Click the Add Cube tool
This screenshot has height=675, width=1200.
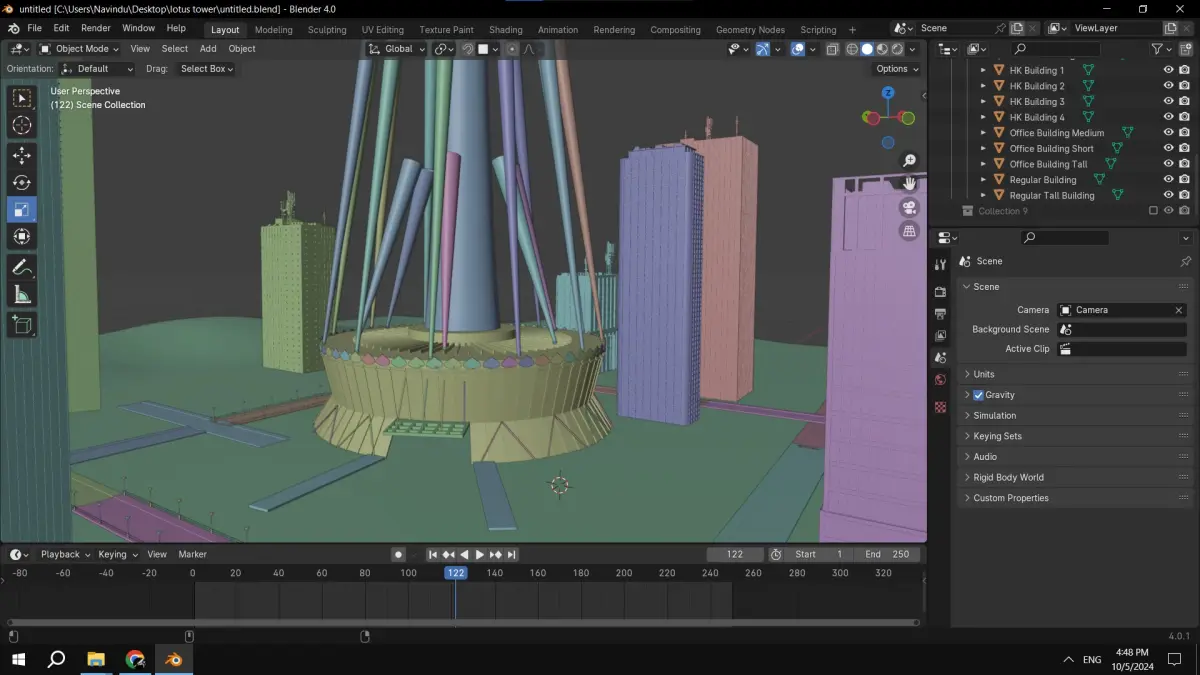[21, 324]
